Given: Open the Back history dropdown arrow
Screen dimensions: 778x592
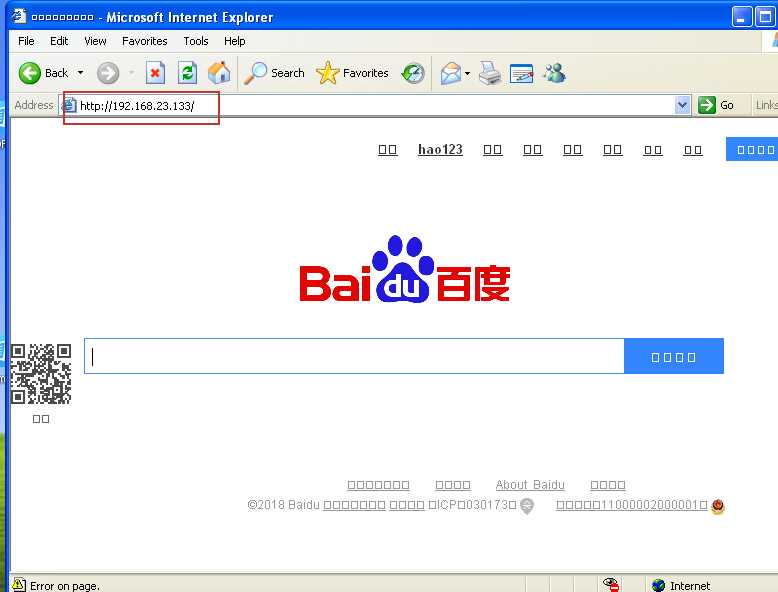Looking at the screenshot, I should tap(80, 73).
